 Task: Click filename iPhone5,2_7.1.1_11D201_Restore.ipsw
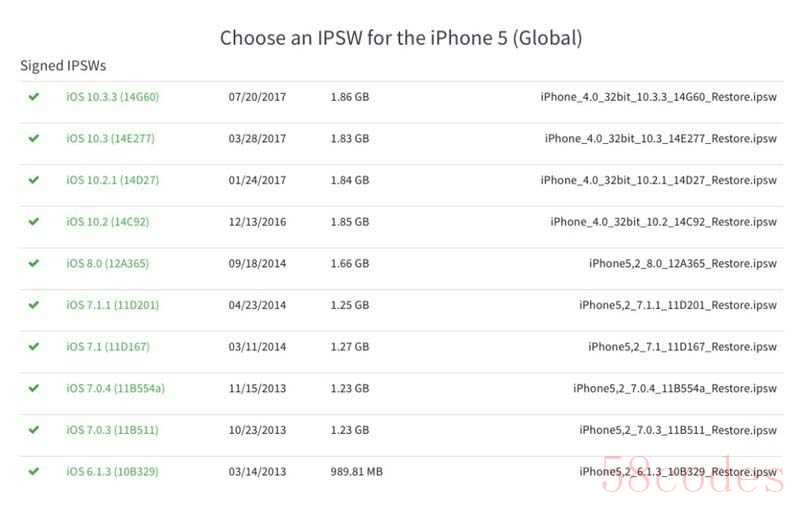(x=678, y=305)
